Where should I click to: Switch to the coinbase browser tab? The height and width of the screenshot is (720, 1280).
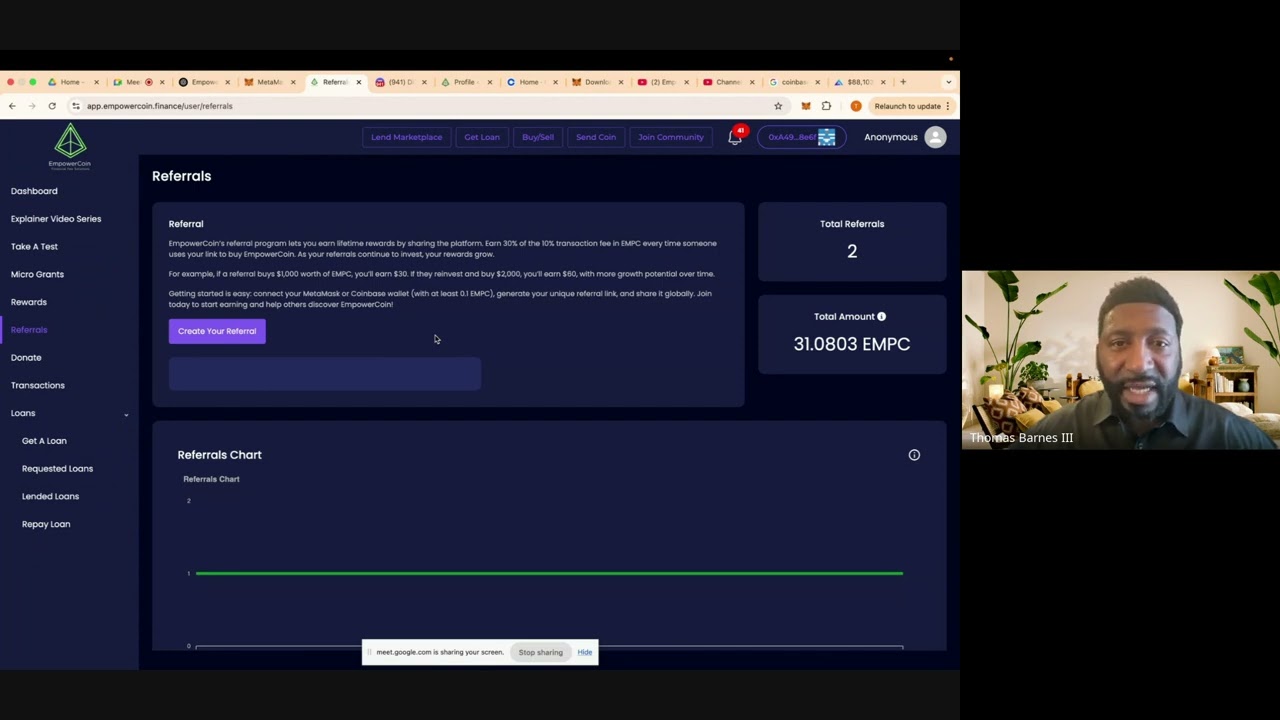793,82
